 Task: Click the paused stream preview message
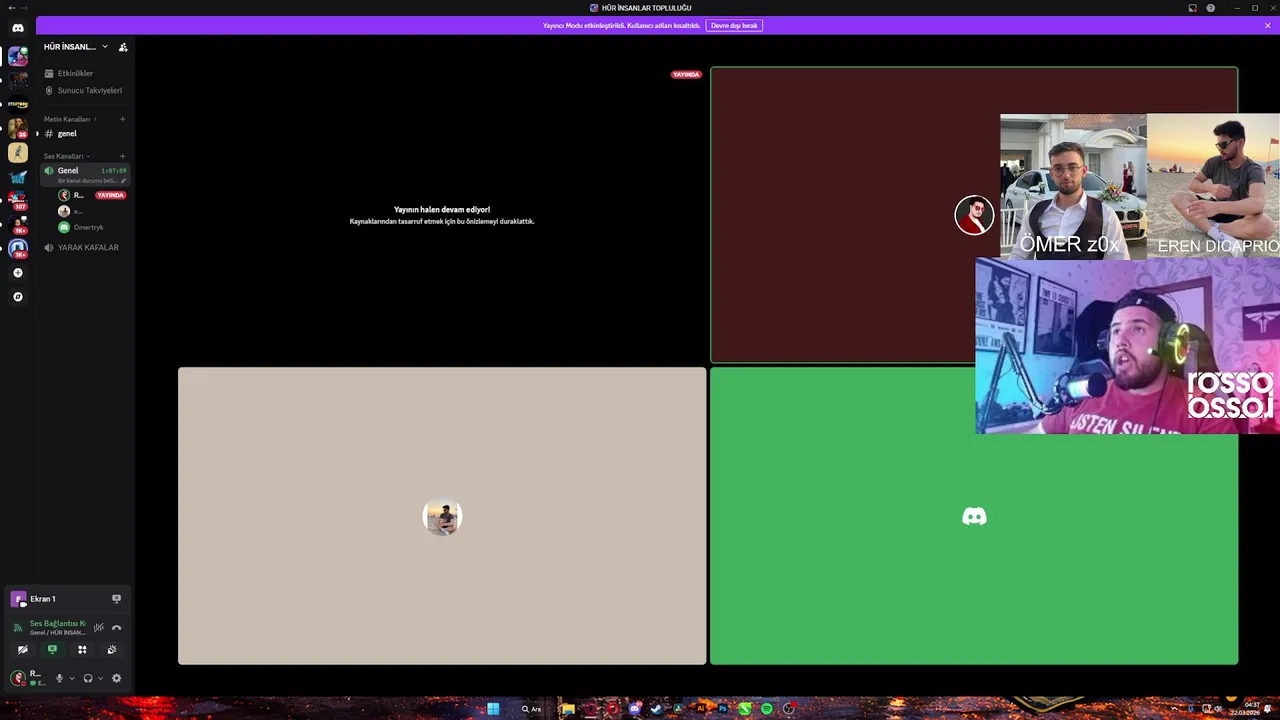coord(442,215)
